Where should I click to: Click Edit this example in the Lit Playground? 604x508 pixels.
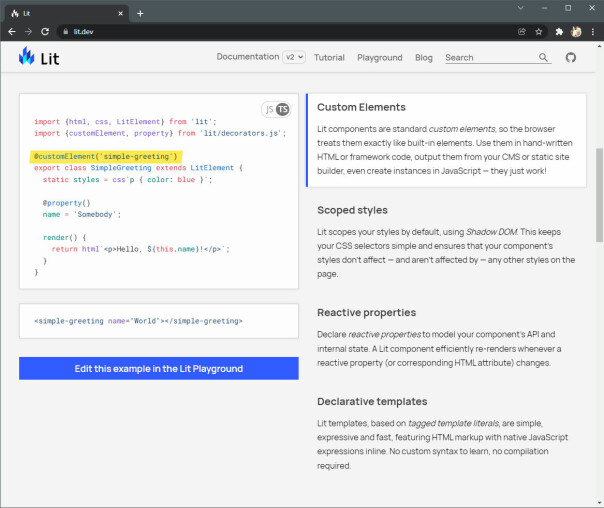pyautogui.click(x=159, y=369)
